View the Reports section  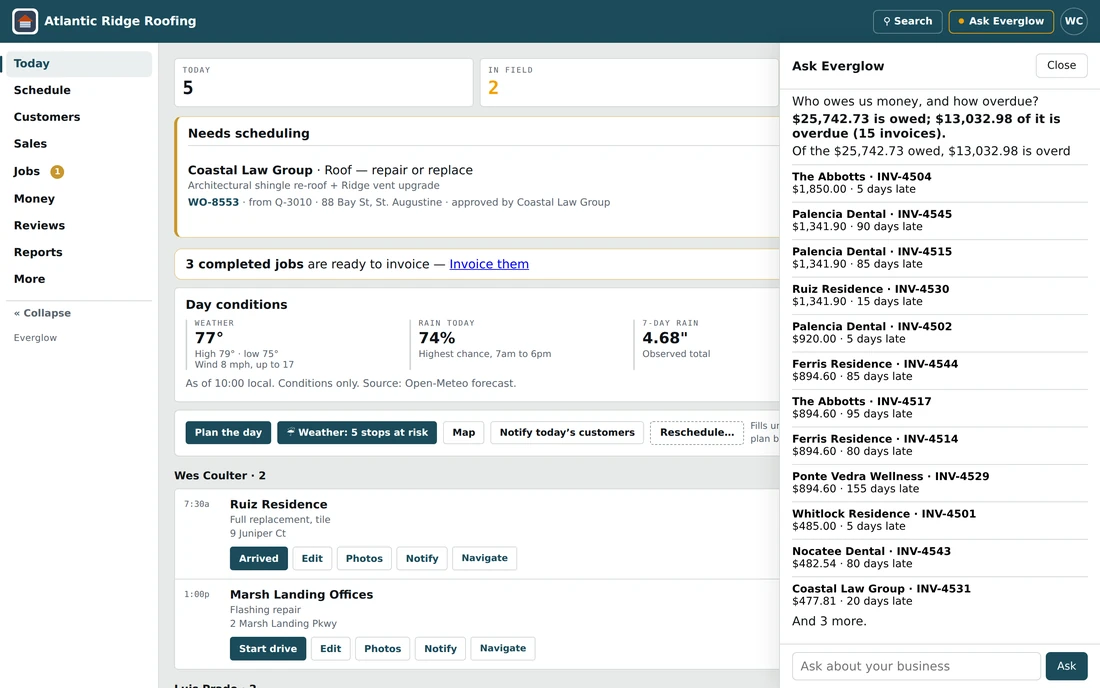77,252
